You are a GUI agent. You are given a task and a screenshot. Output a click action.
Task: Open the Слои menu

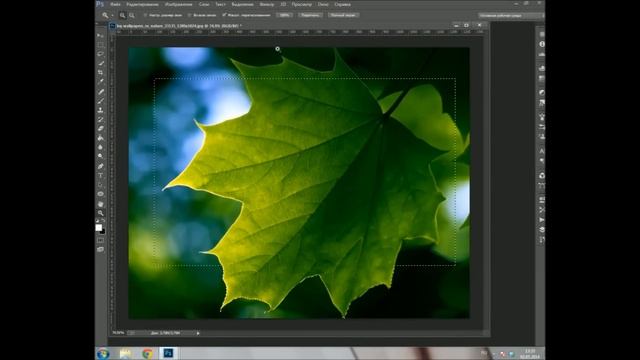tap(204, 4)
